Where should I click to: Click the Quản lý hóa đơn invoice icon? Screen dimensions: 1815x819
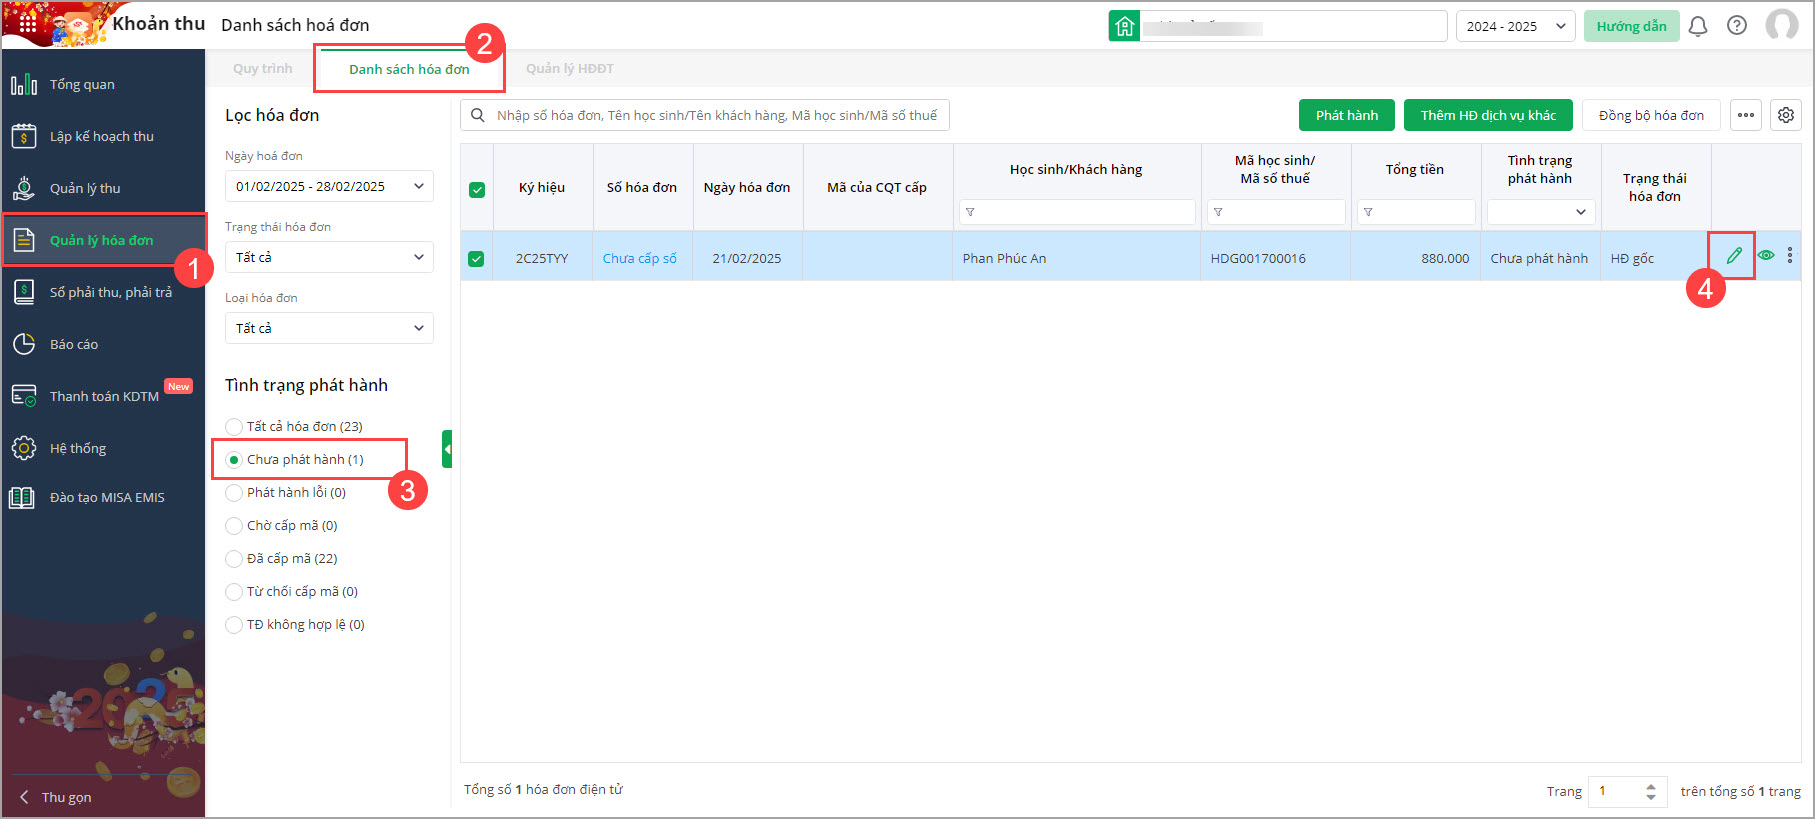click(x=24, y=240)
